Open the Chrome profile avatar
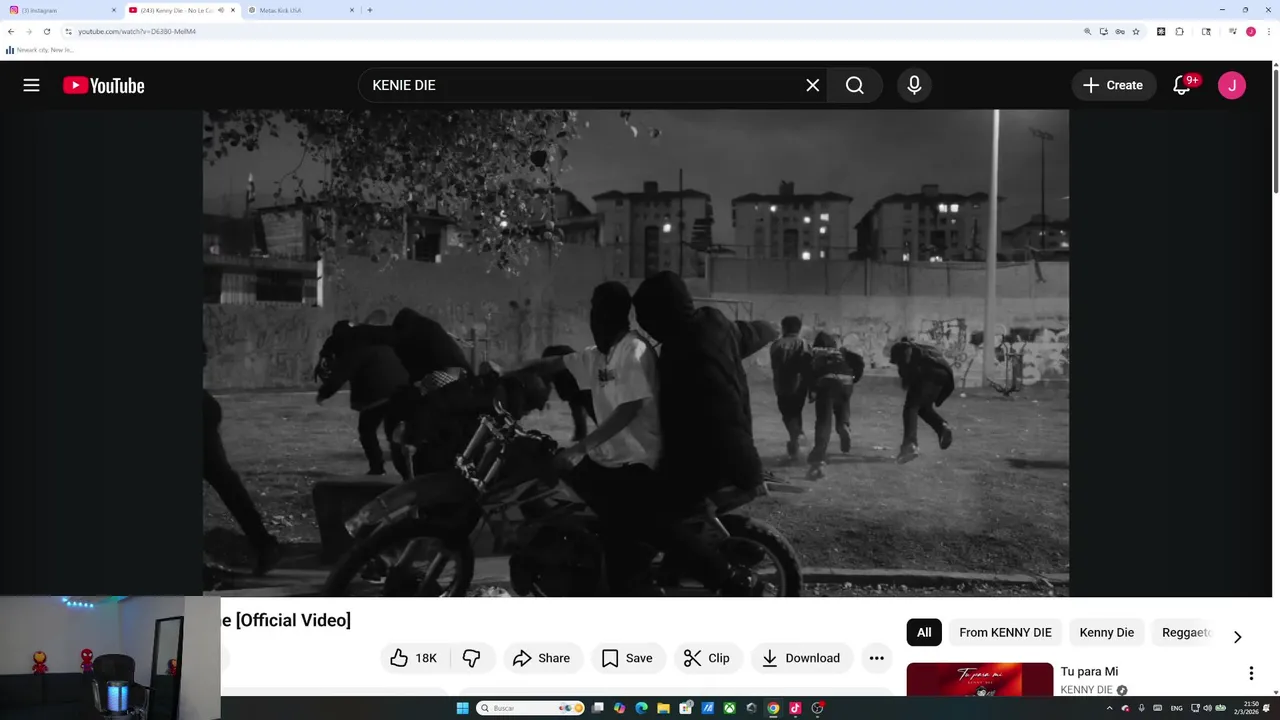Image resolution: width=1280 pixels, height=720 pixels. 1251,31
